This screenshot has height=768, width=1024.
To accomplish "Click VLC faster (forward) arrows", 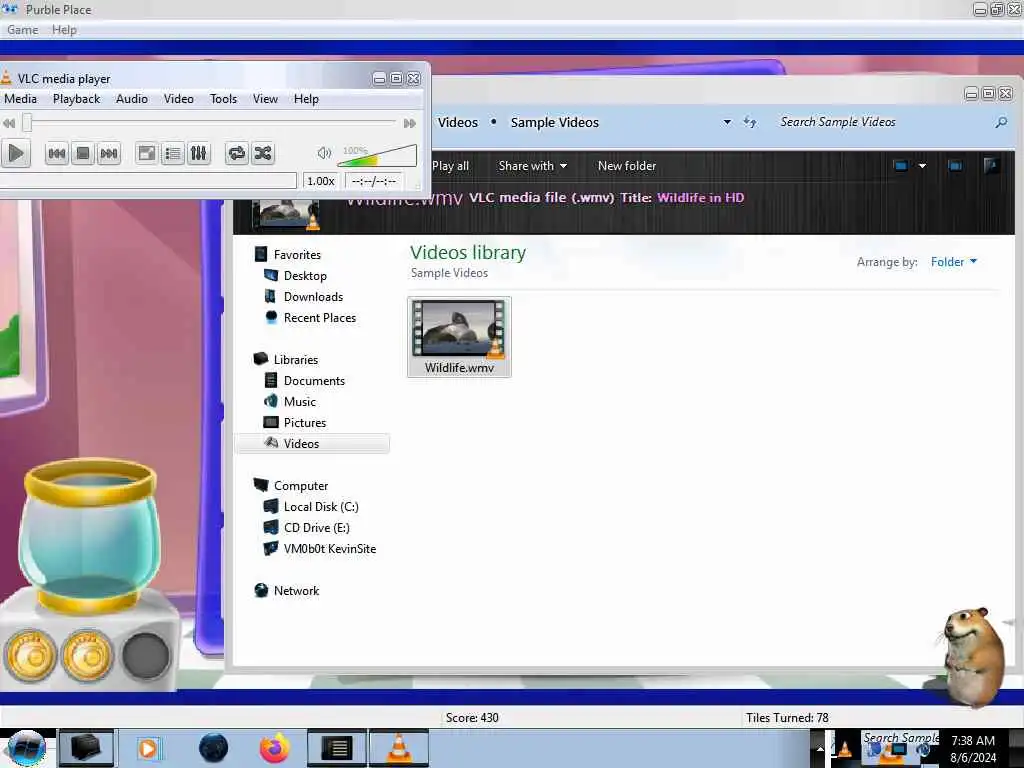I will tap(409, 123).
